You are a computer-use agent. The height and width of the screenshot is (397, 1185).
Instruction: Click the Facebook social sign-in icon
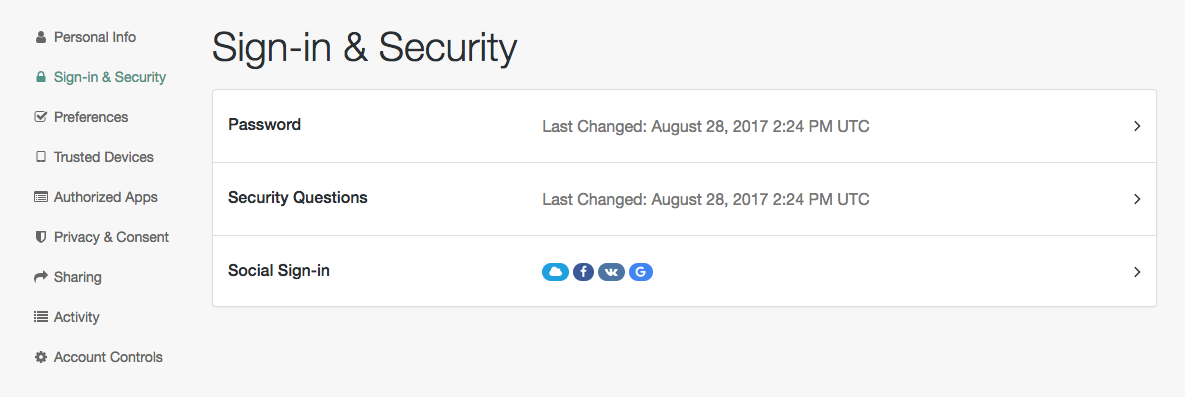pos(583,272)
